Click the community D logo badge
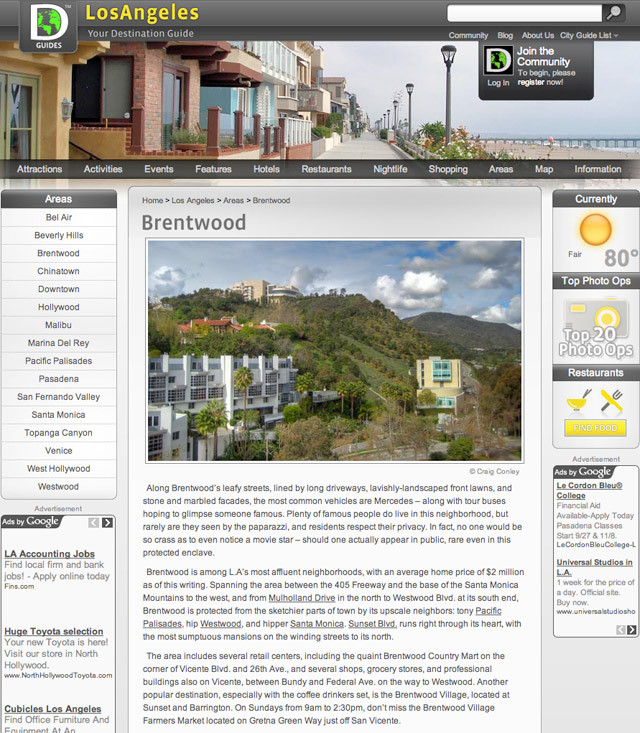The width and height of the screenshot is (640, 733). click(x=498, y=60)
